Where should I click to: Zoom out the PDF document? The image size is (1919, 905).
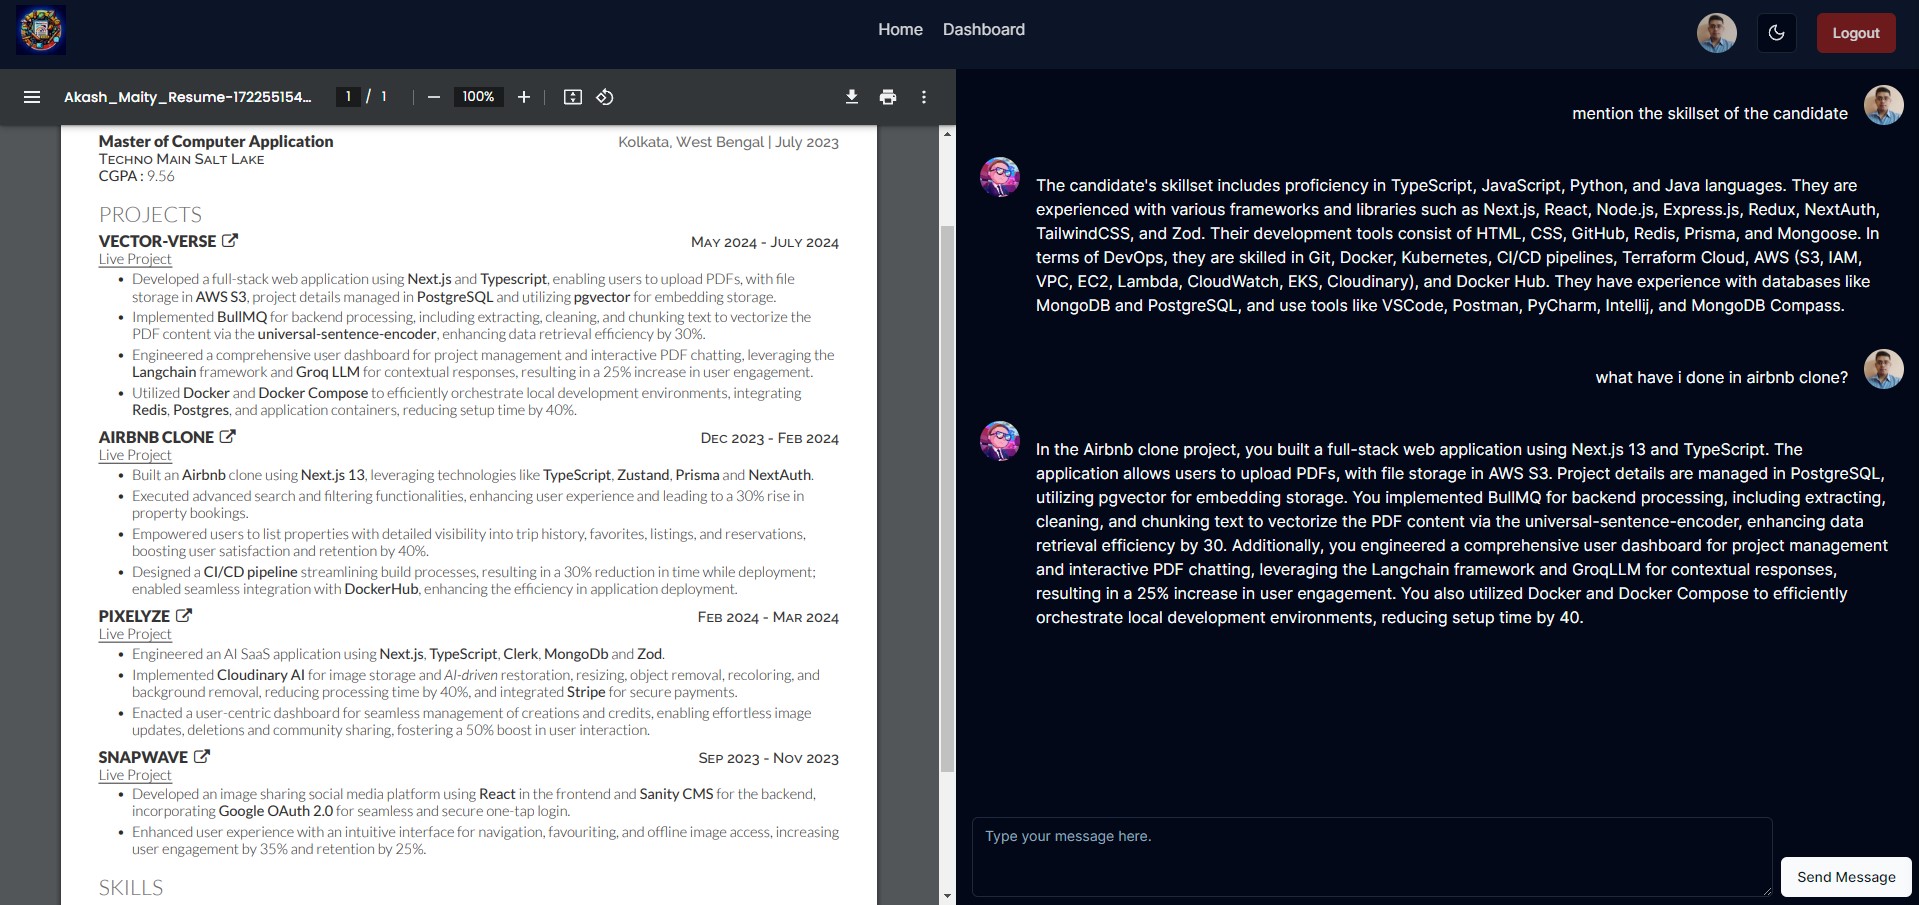click(433, 97)
